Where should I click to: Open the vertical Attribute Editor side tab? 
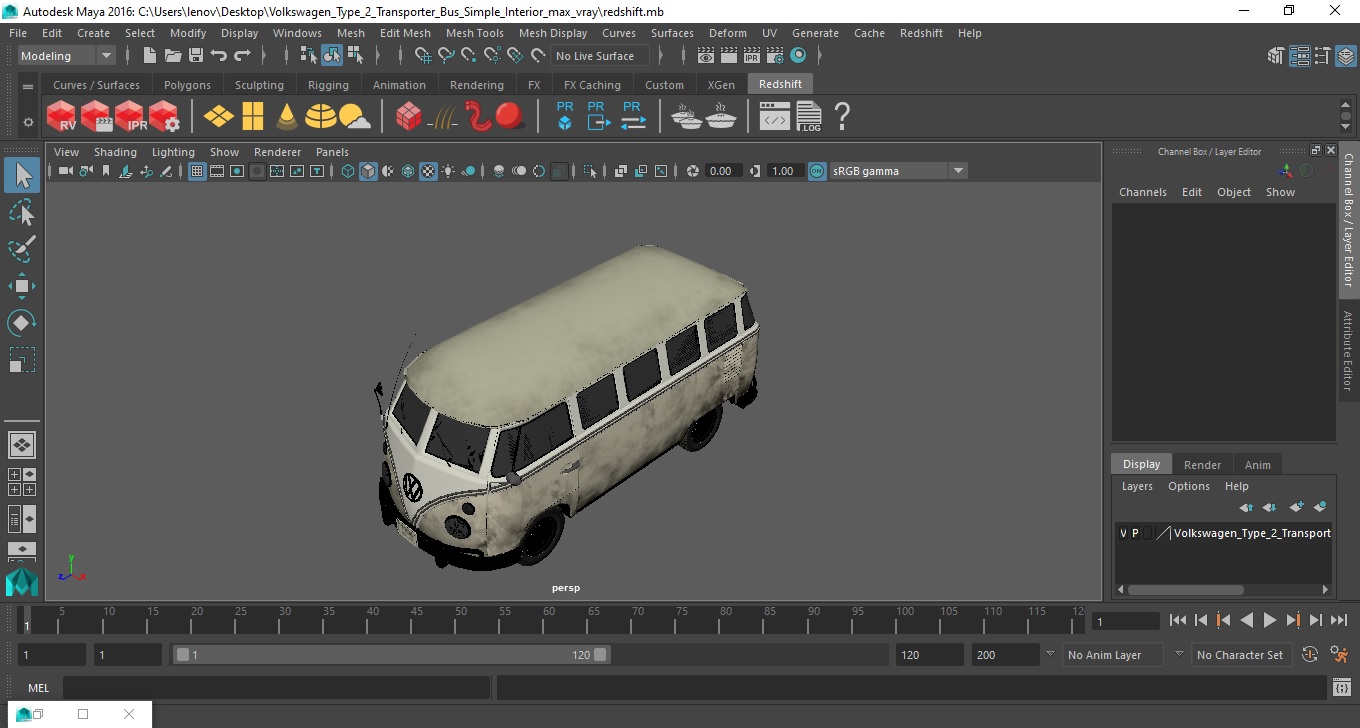pos(1348,350)
